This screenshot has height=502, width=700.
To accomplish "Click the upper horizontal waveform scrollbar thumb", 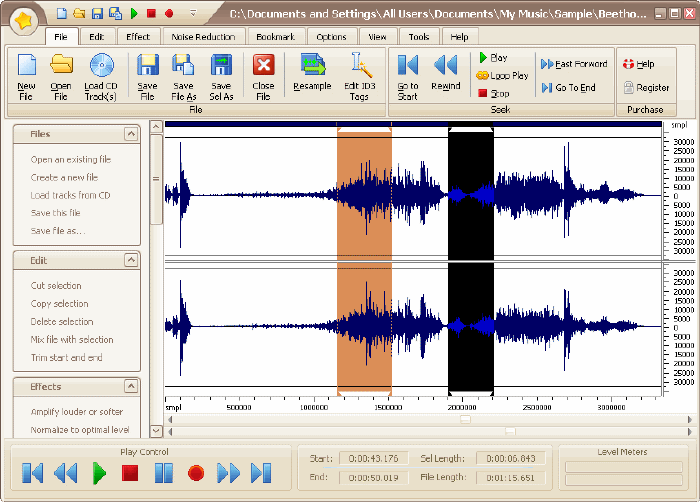I will [x=465, y=419].
